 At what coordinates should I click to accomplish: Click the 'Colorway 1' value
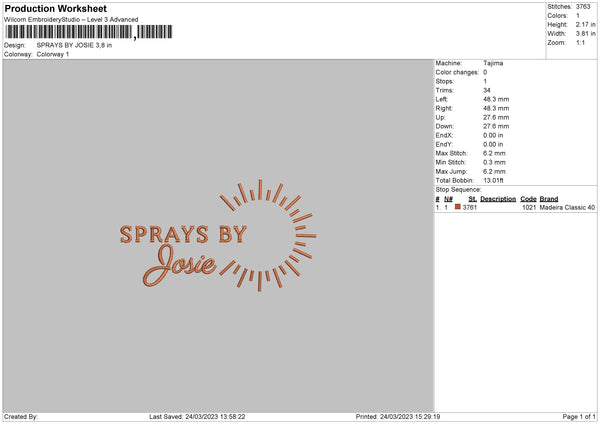tap(53, 54)
